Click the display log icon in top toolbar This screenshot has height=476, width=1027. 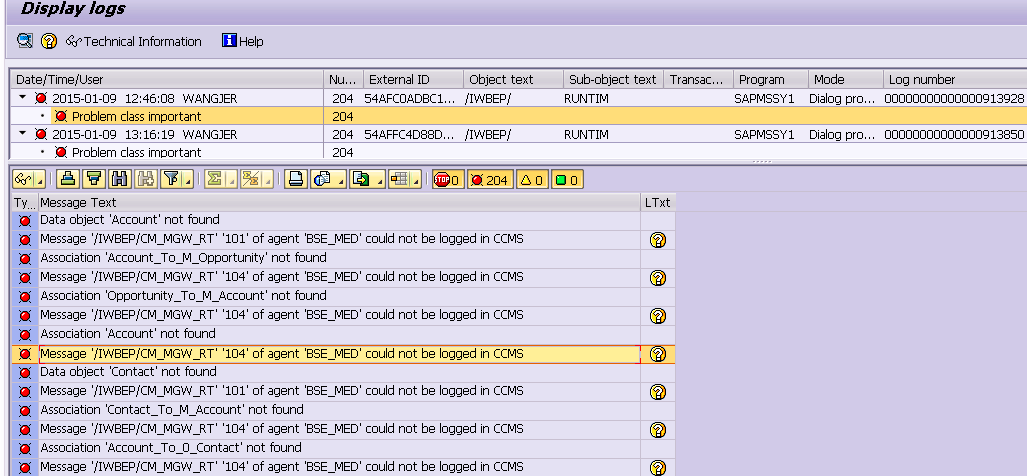pos(25,41)
